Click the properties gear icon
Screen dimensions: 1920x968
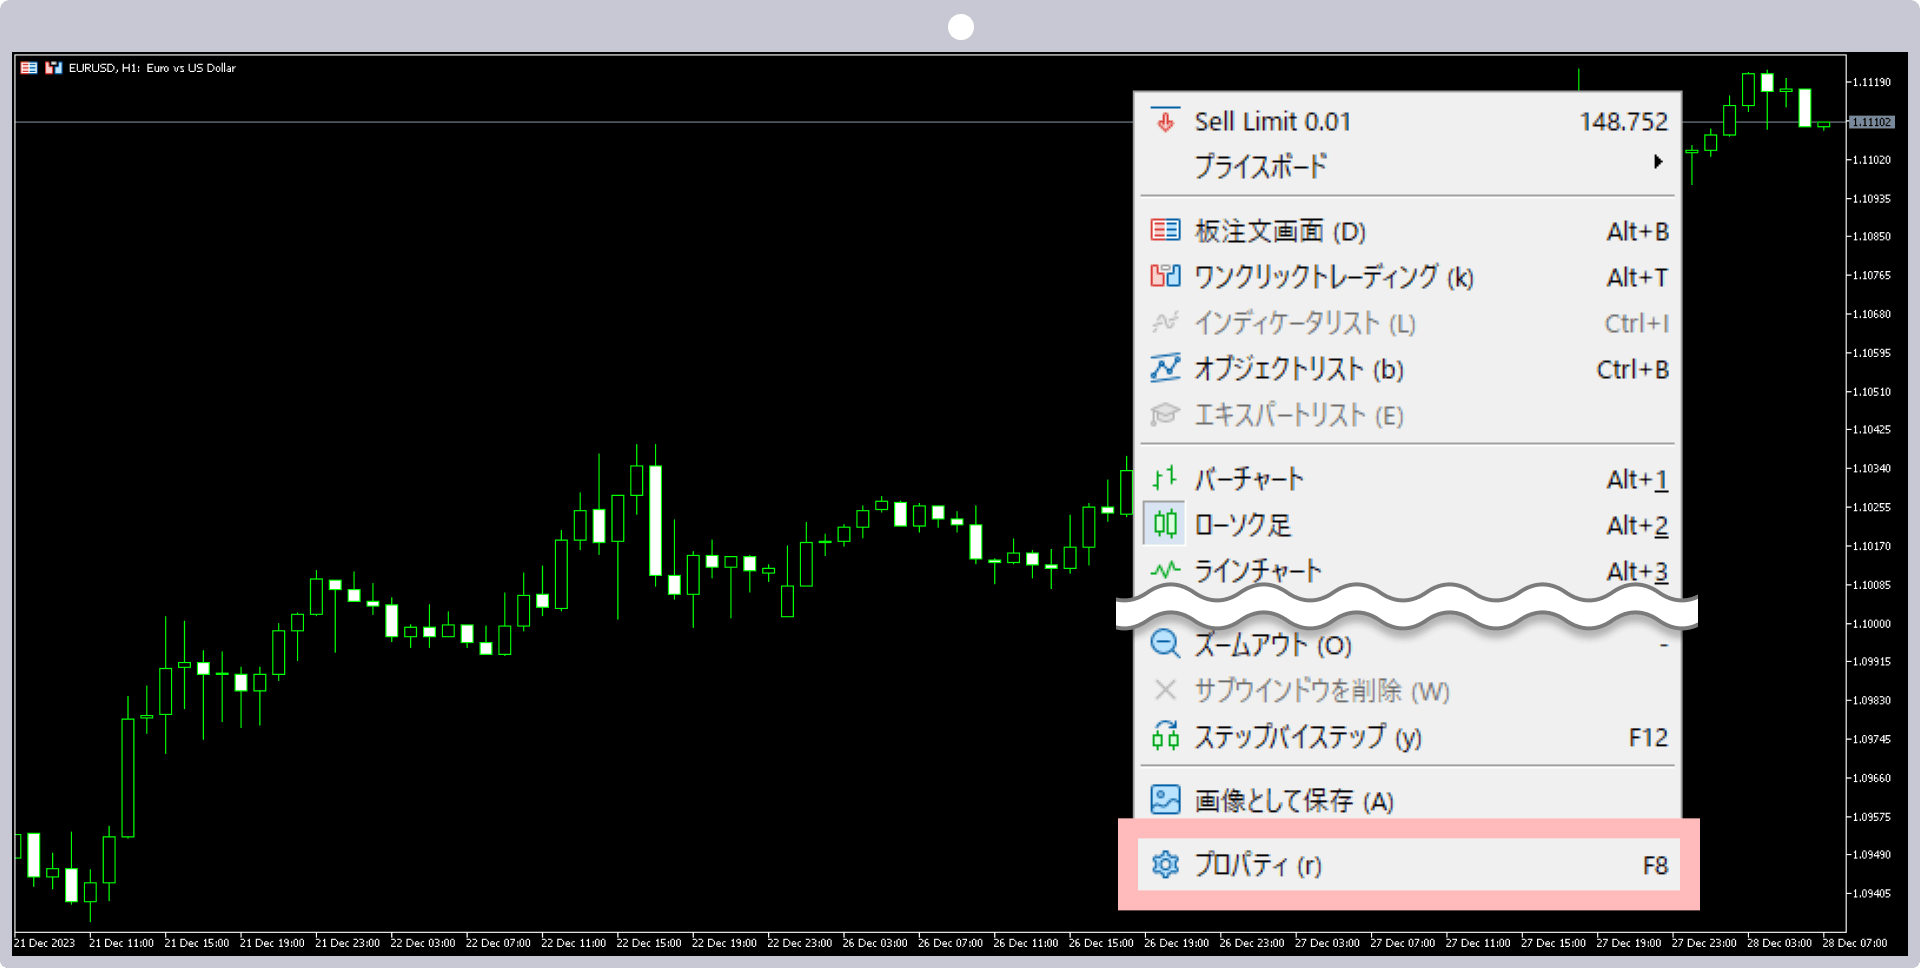(x=1165, y=864)
